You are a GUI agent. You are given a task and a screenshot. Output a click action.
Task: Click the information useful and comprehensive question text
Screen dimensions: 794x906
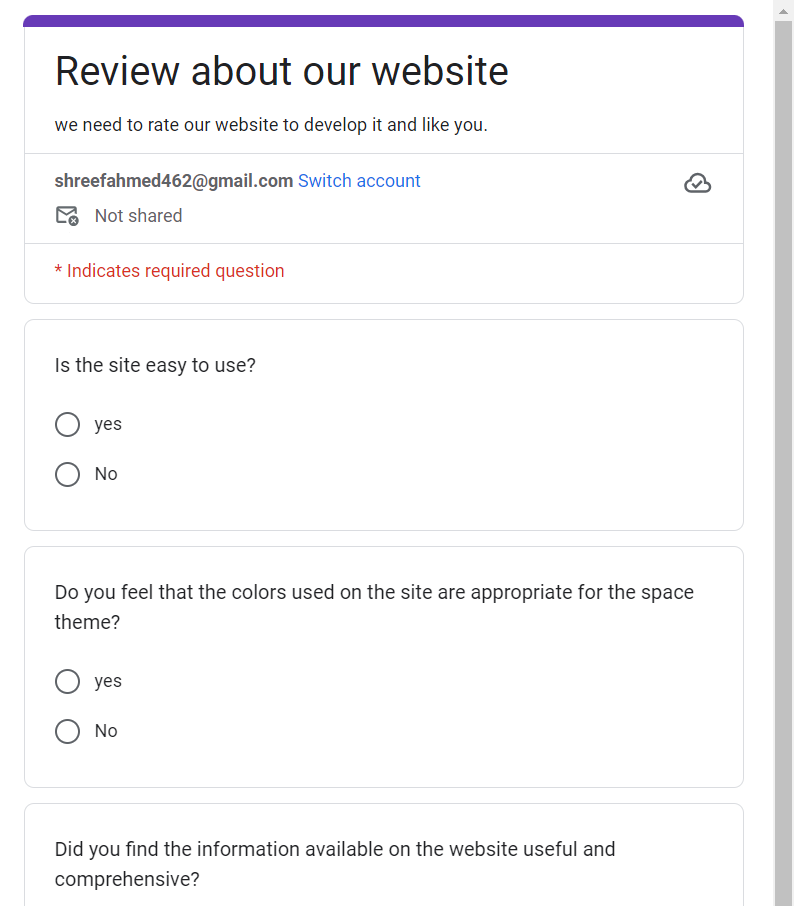[335, 864]
